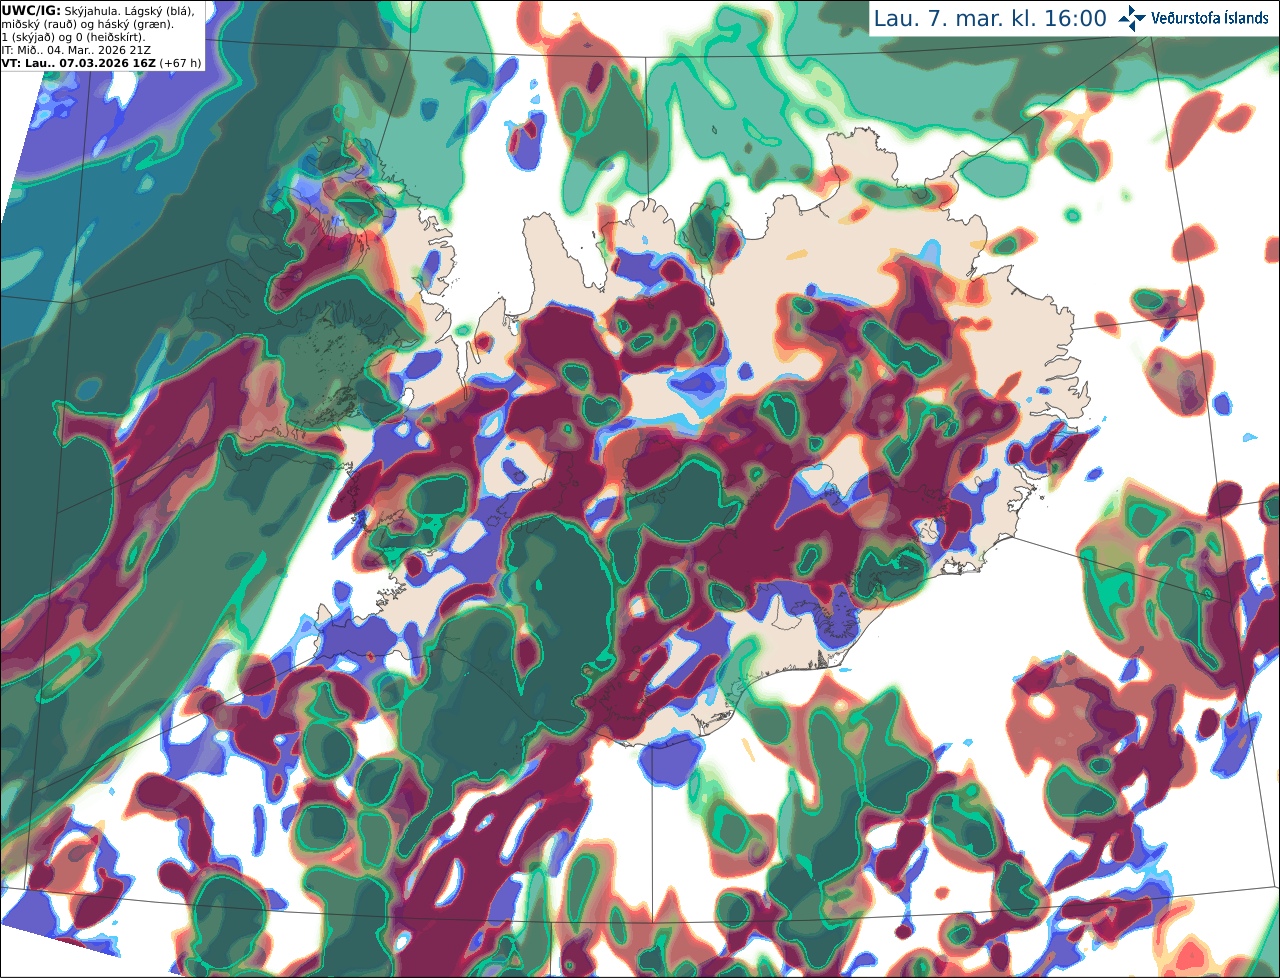Click the "1 (skýjað) og 0 (heiðskírt)." legend line

click(73, 37)
